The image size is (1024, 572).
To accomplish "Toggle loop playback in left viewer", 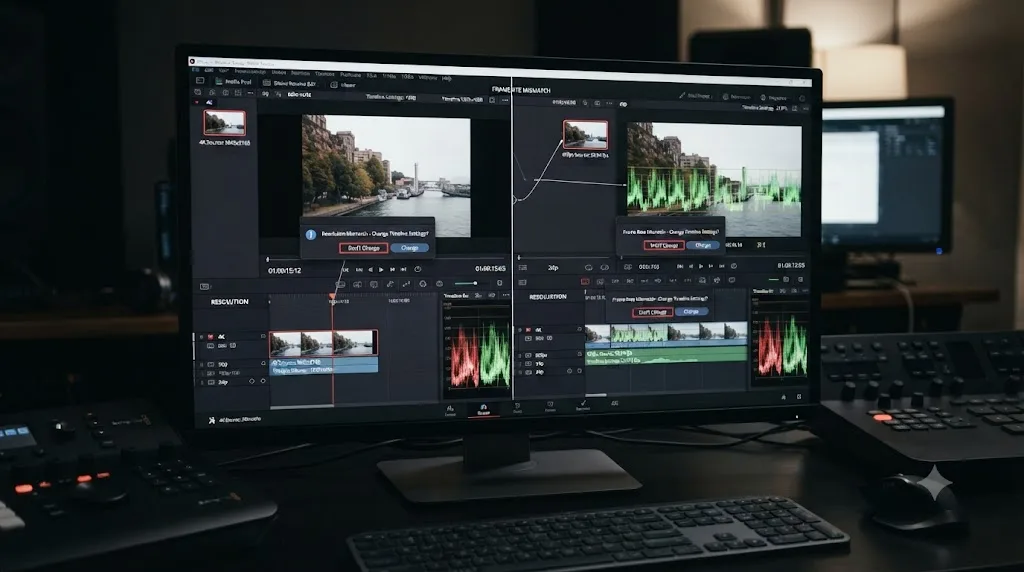I will [418, 269].
